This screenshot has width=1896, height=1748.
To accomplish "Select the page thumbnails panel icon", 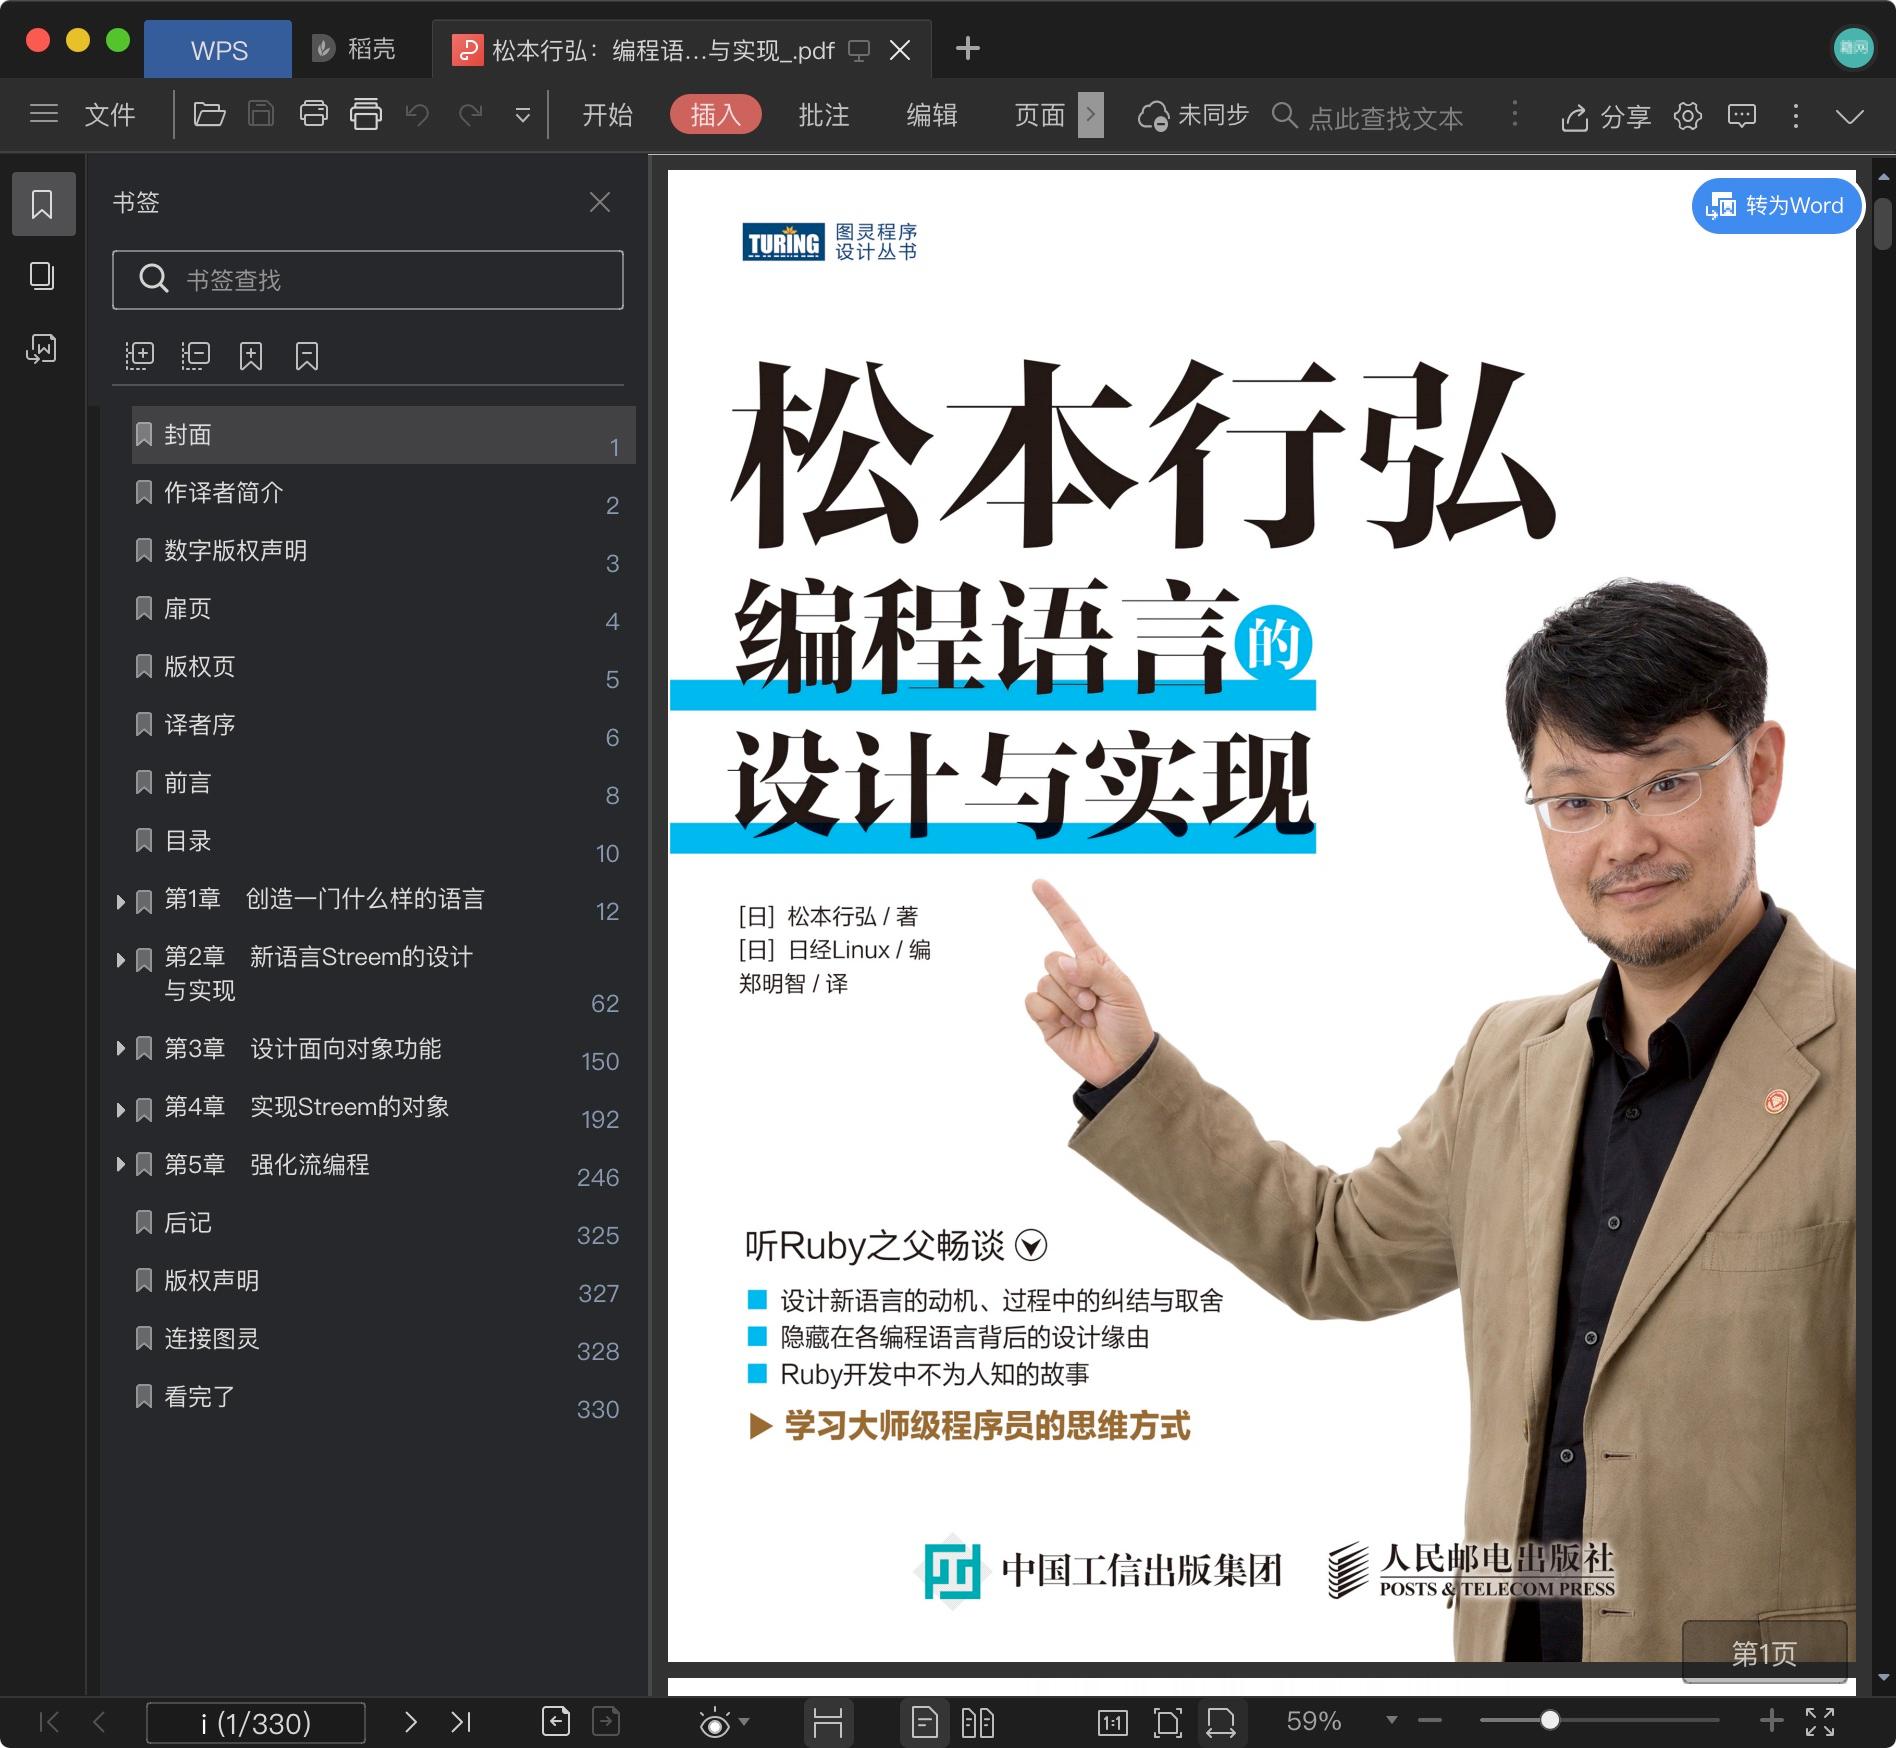I will point(42,276).
